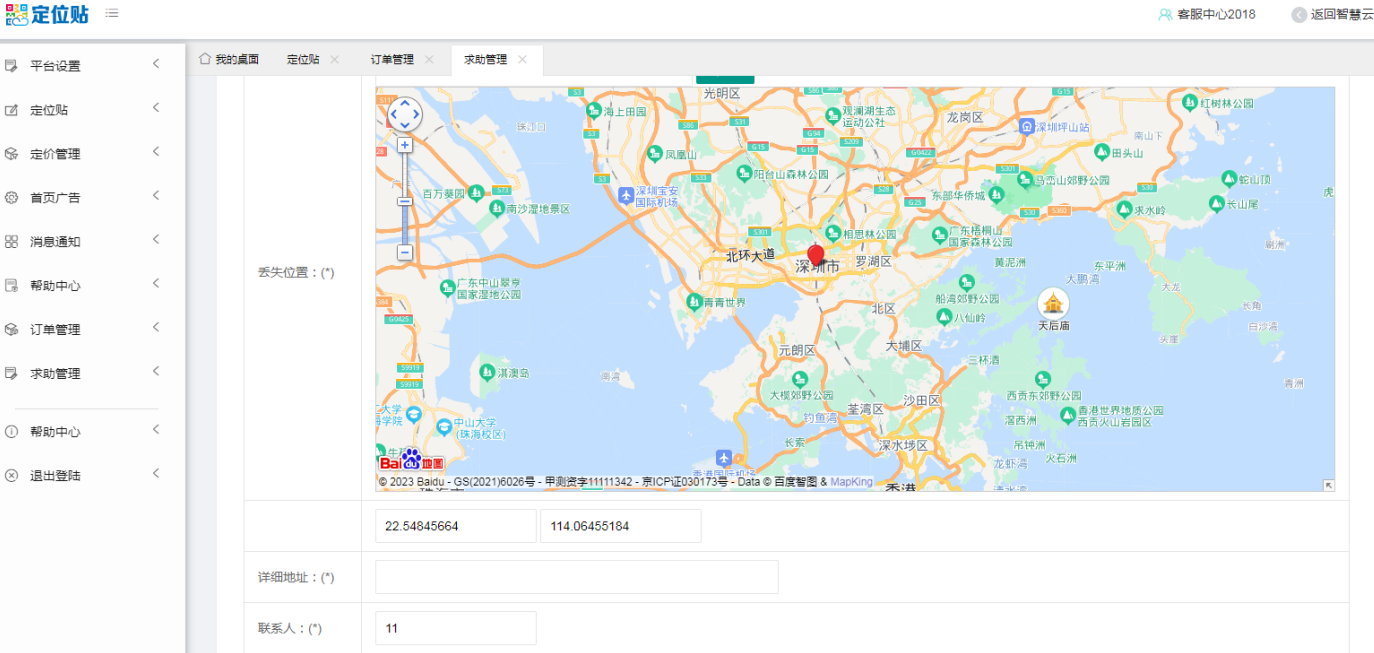Zoom out with the map minus button
1374x653 pixels.
(404, 253)
